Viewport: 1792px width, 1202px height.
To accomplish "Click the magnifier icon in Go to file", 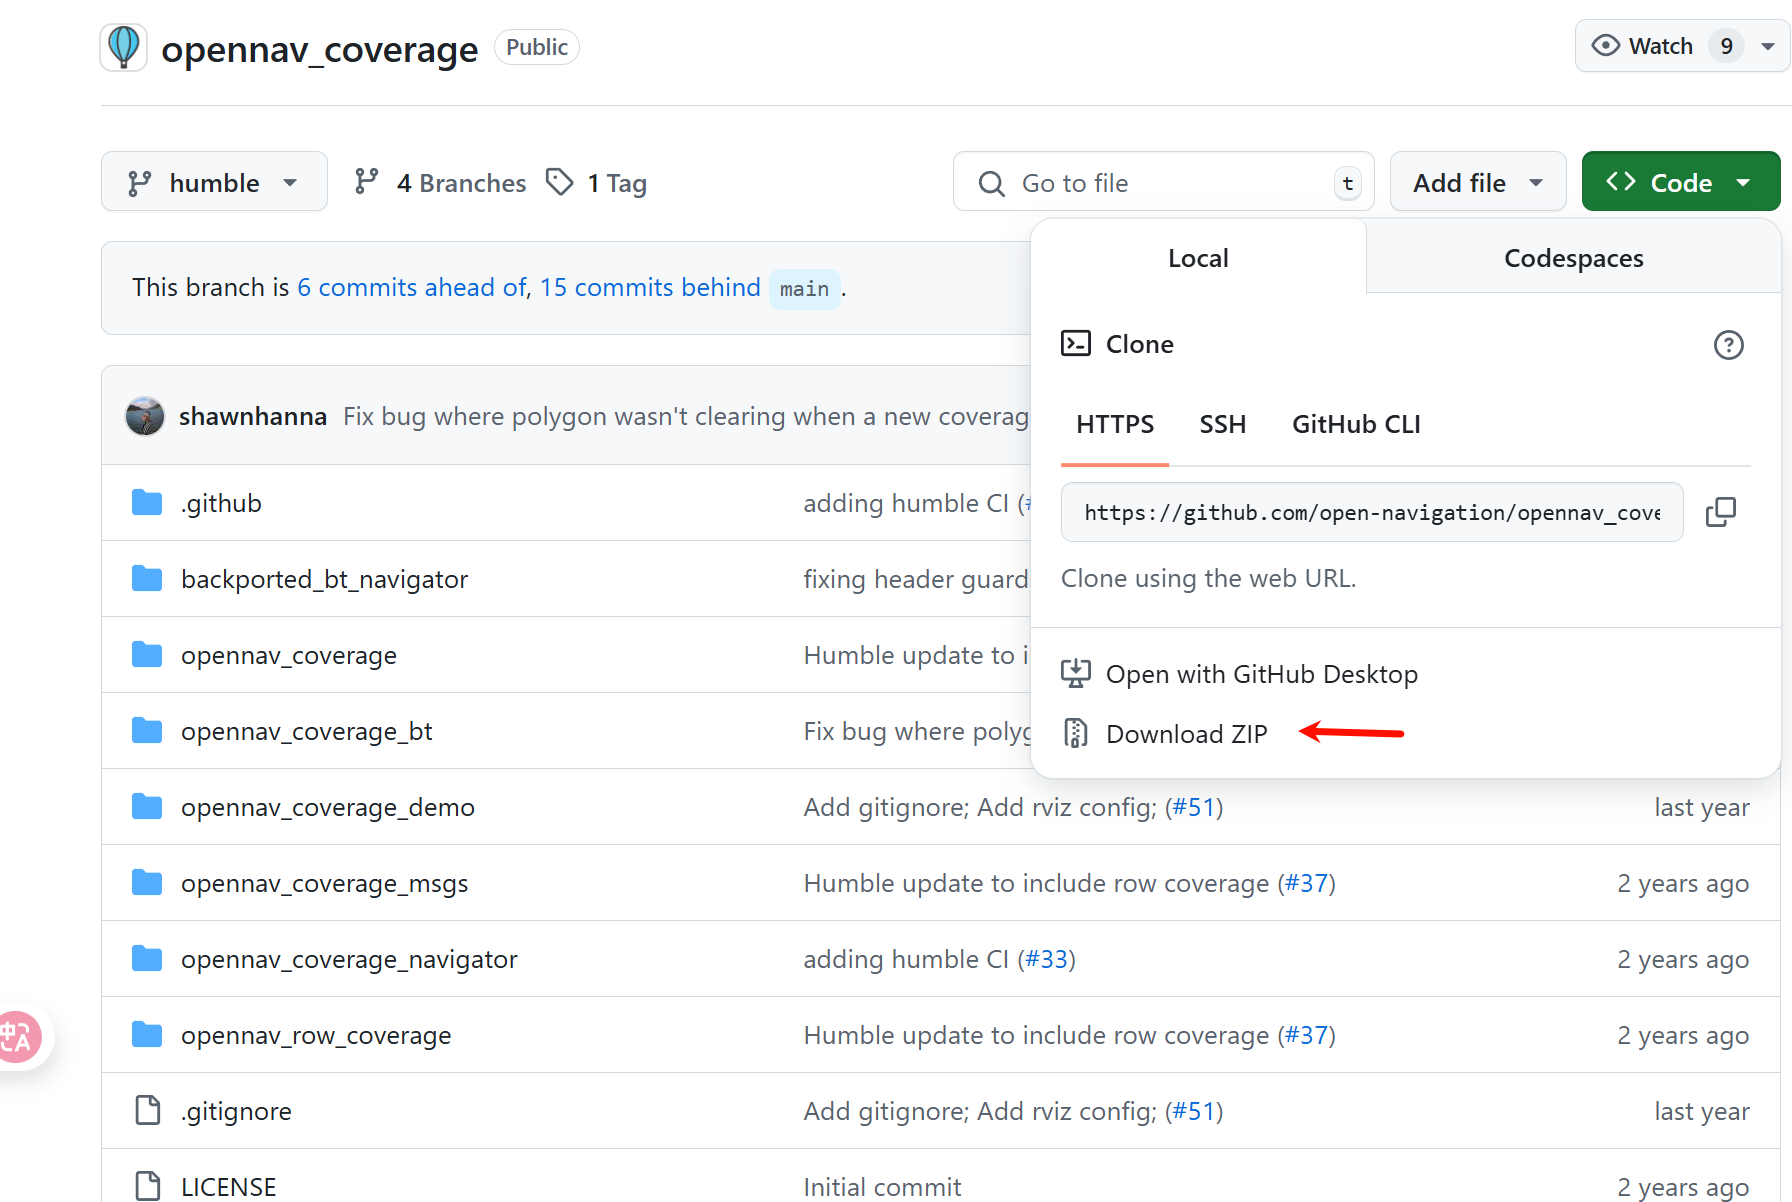I will 991,183.
